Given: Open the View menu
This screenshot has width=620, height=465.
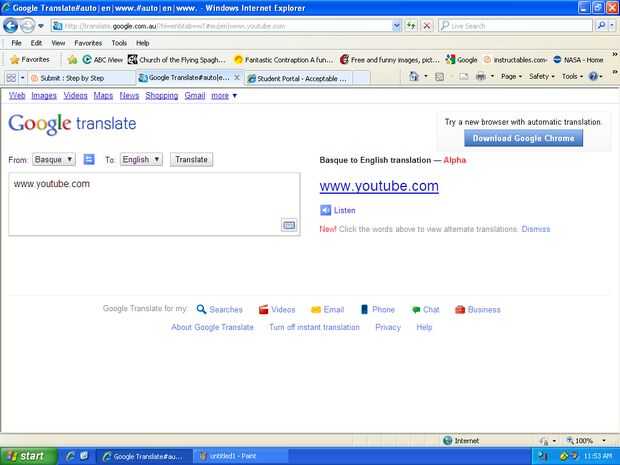Looking at the screenshot, I should click(58, 43).
